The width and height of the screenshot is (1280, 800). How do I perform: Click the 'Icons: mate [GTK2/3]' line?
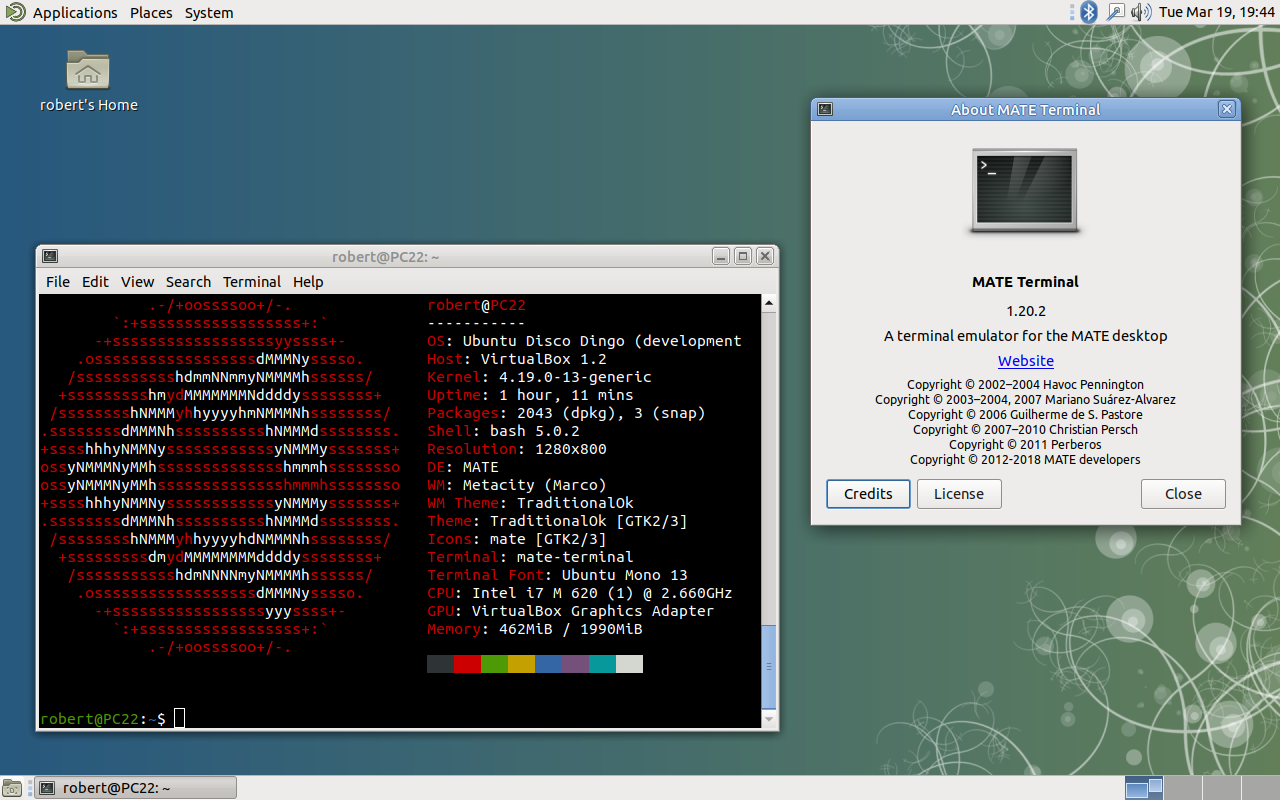[x=517, y=539]
